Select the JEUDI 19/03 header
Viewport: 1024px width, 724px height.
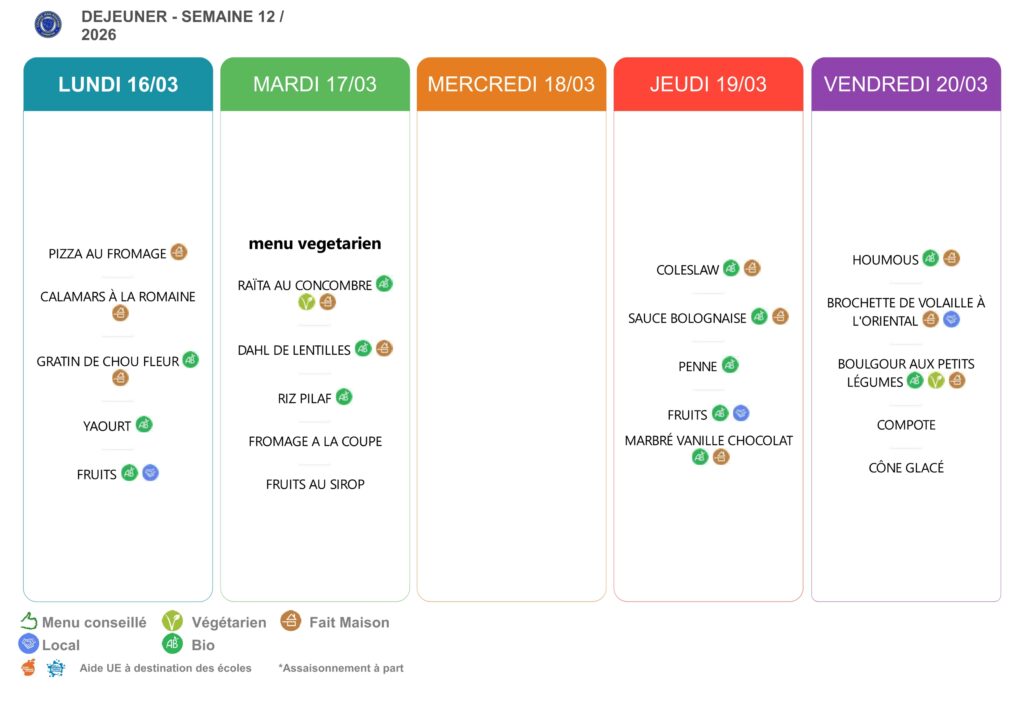click(x=708, y=84)
